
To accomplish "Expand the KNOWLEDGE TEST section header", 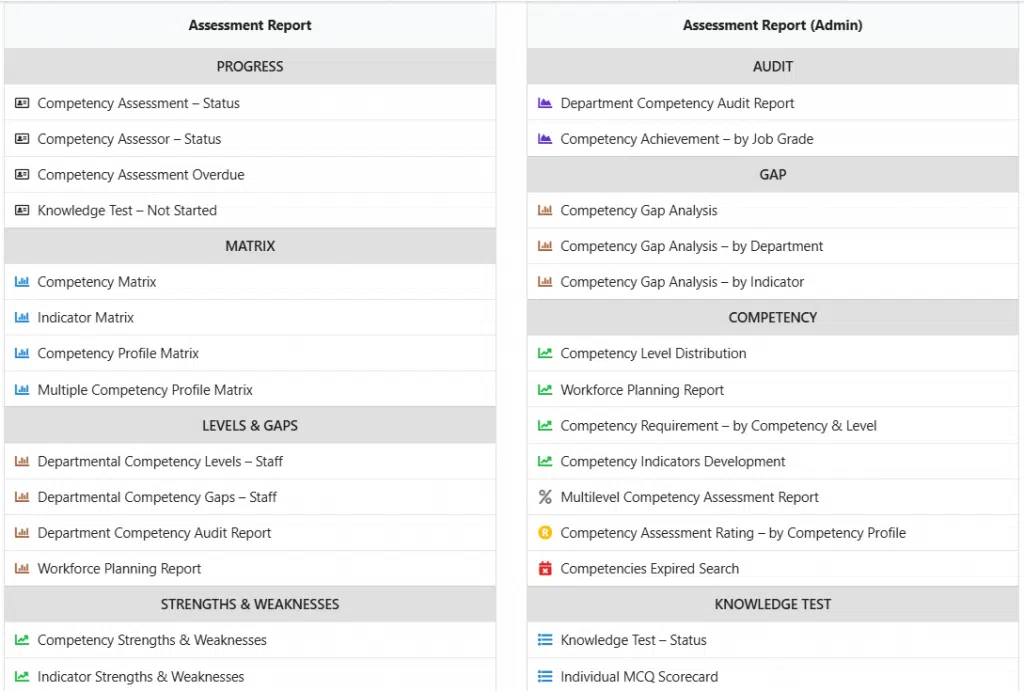I will click(772, 604).
